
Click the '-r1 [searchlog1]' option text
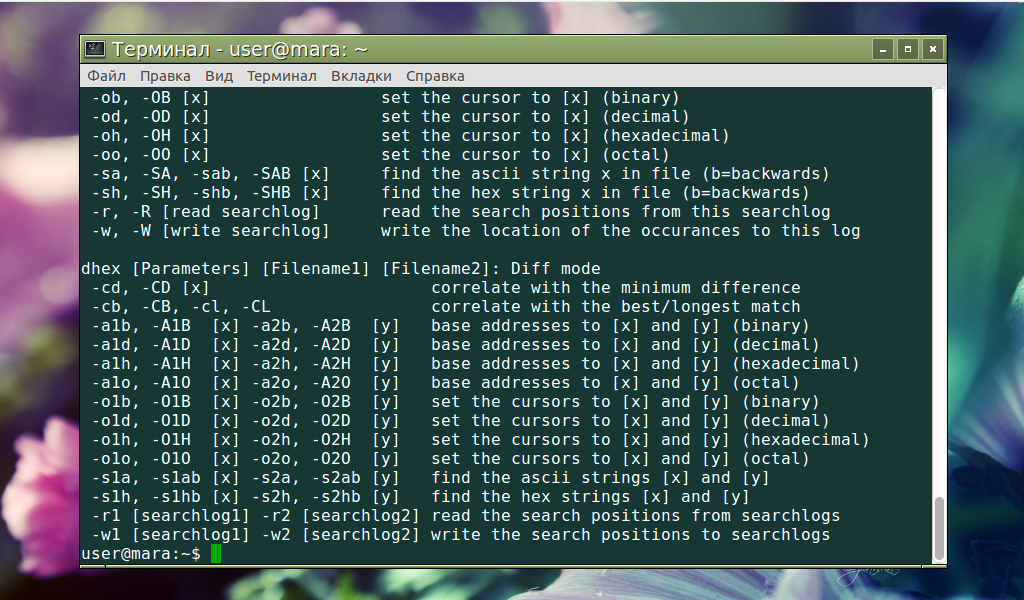click(171, 515)
